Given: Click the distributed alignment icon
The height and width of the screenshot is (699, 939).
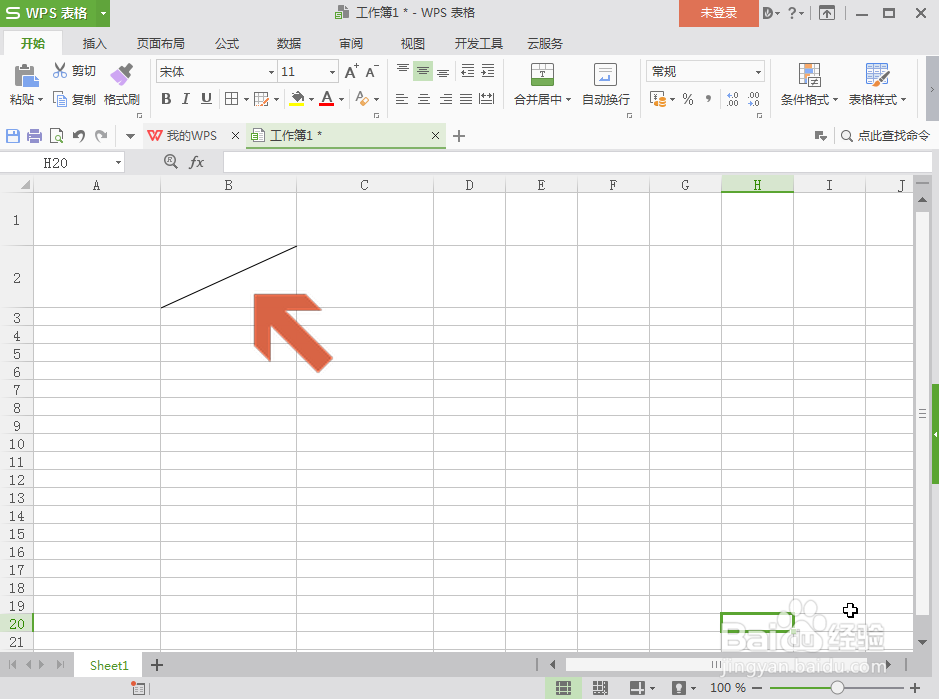Looking at the screenshot, I should point(486,99).
